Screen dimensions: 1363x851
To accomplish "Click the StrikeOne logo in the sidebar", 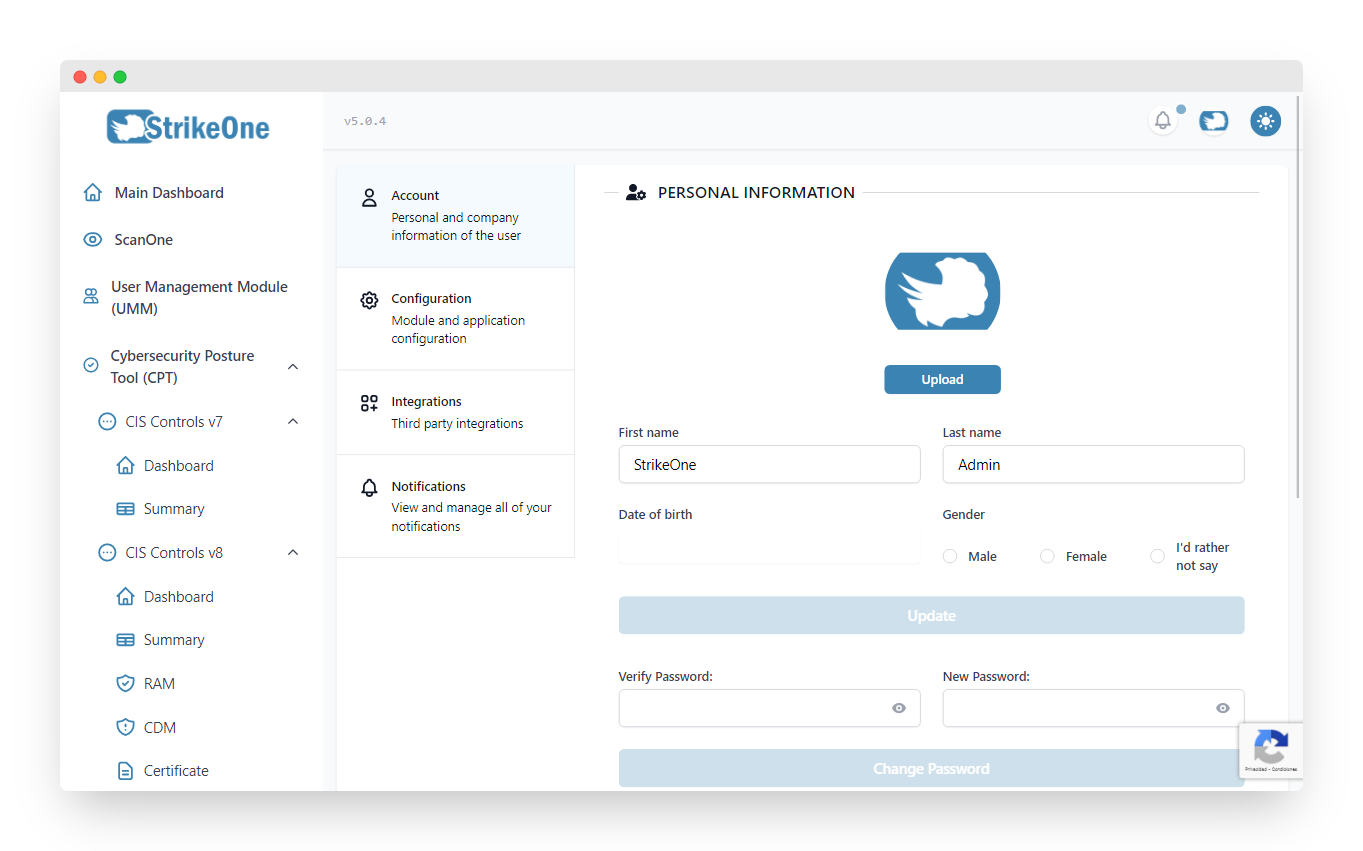I will pos(187,126).
